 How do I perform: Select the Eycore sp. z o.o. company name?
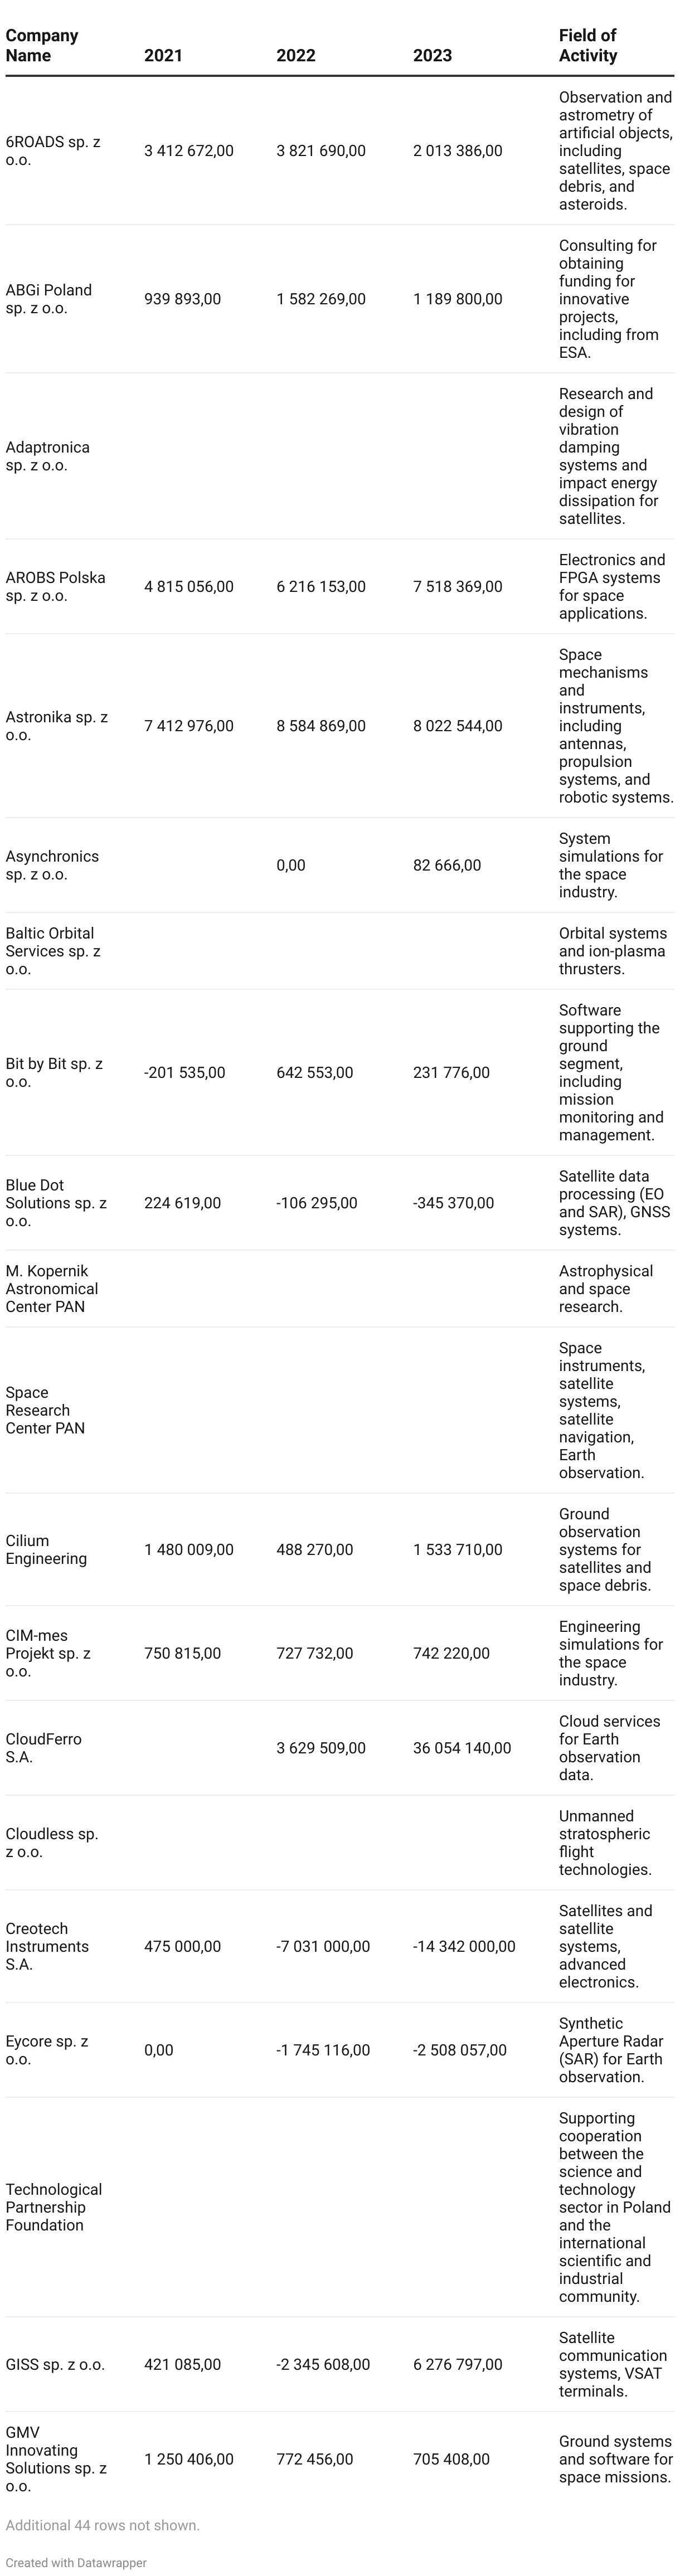click(47, 2050)
